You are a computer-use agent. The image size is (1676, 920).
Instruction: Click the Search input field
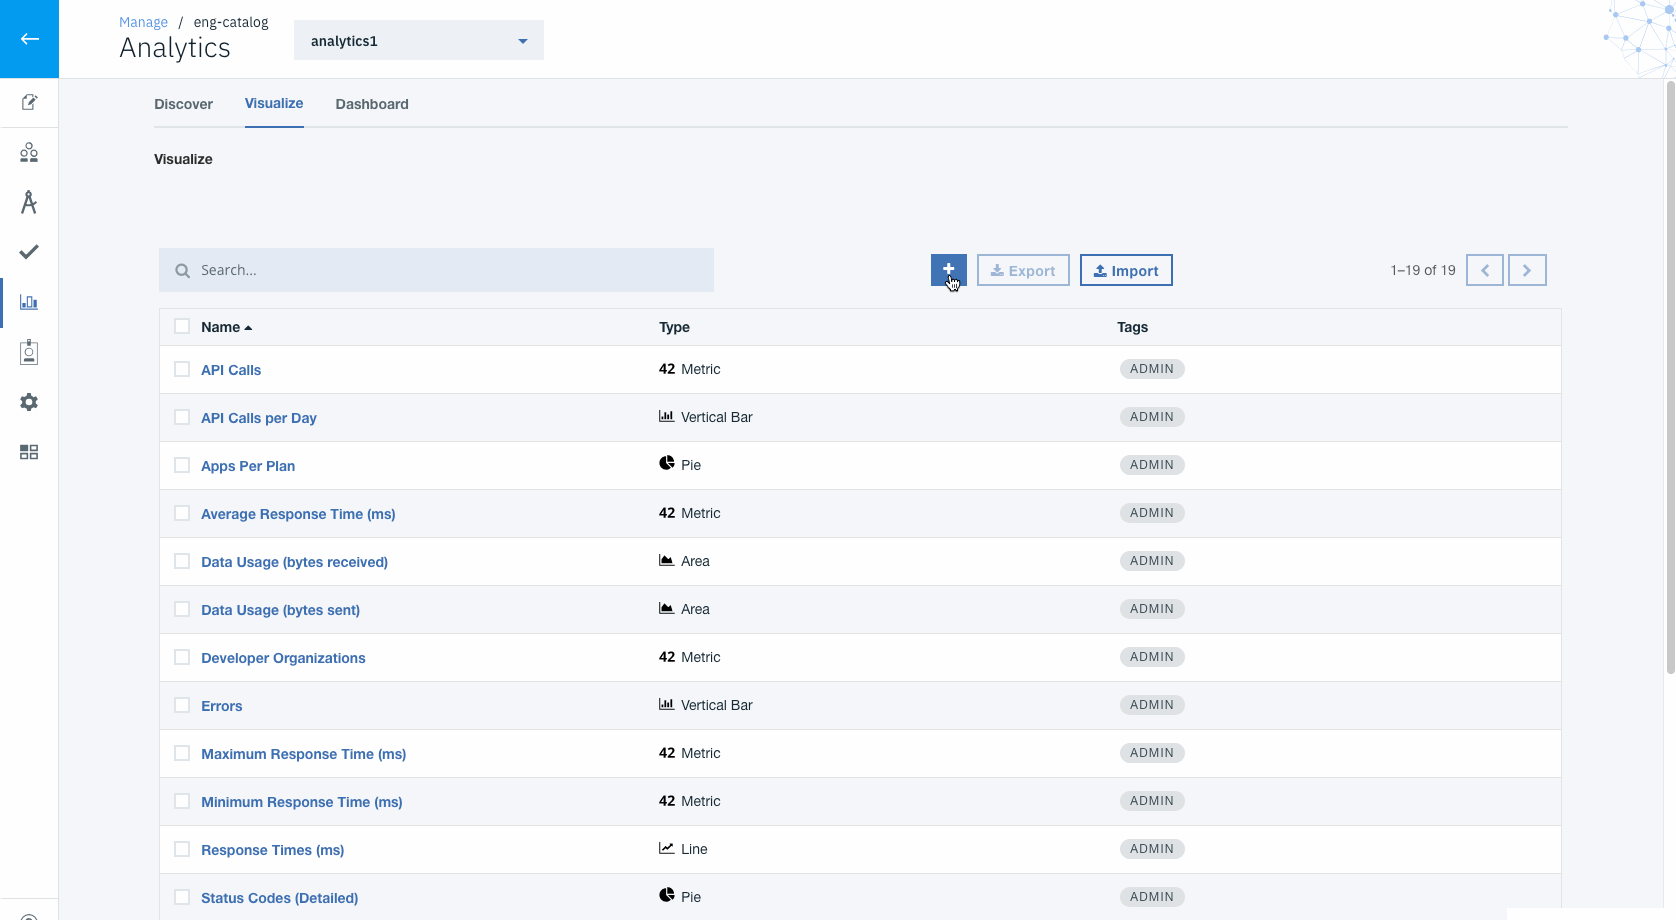tap(436, 270)
